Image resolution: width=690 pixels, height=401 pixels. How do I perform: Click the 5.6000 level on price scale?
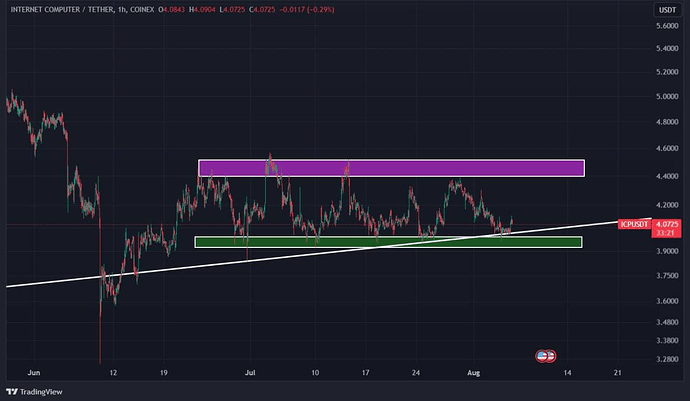tap(668, 24)
